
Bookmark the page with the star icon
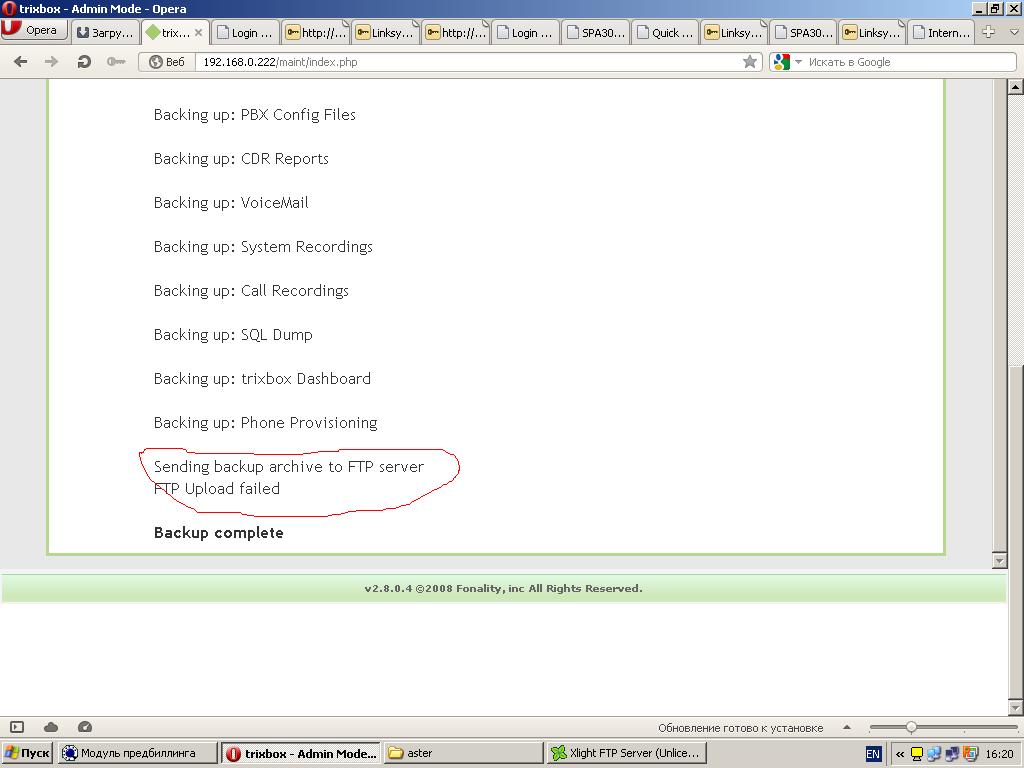coord(750,61)
